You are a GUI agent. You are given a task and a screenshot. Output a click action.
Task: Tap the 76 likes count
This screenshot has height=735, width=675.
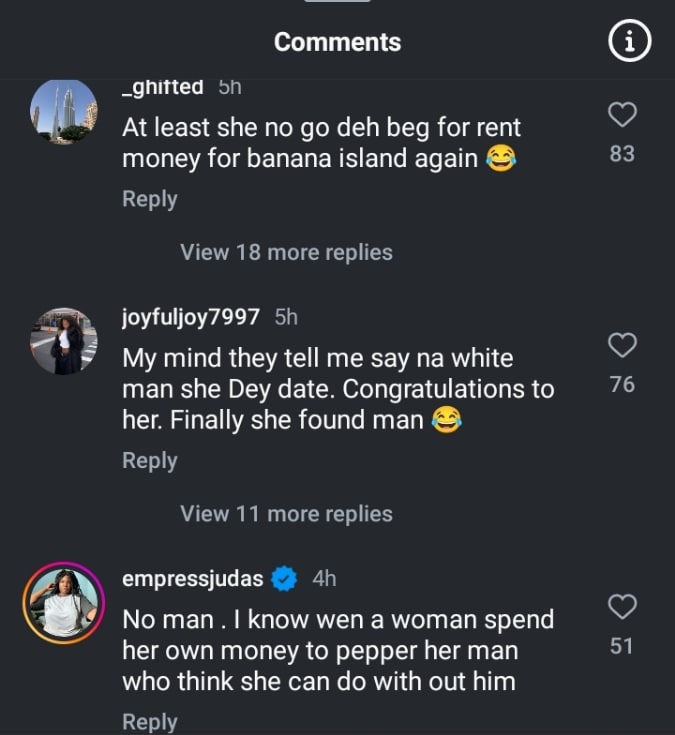click(x=622, y=384)
